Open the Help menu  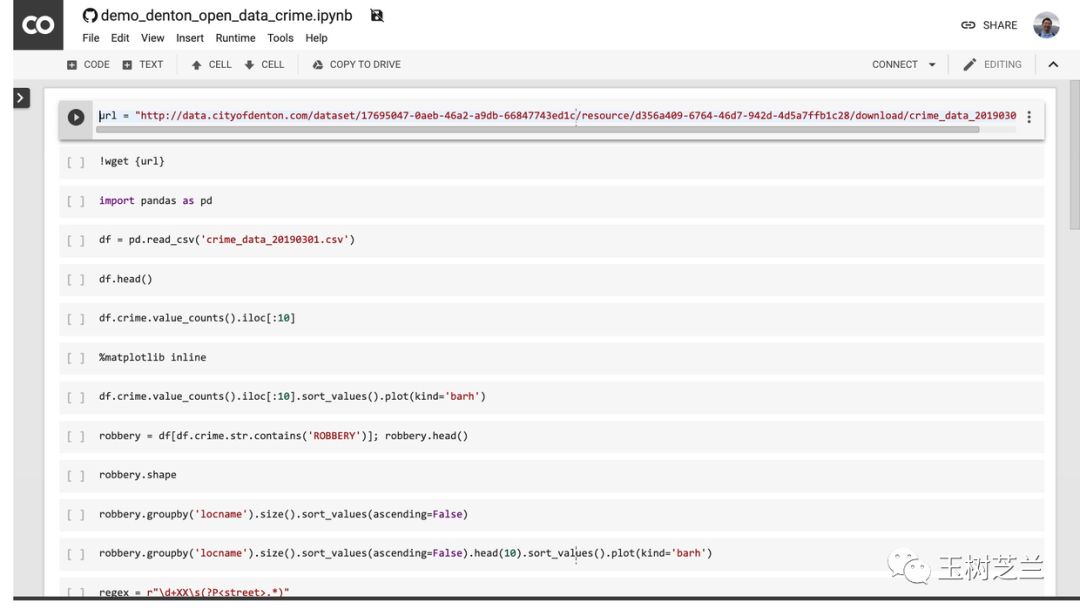(316, 38)
